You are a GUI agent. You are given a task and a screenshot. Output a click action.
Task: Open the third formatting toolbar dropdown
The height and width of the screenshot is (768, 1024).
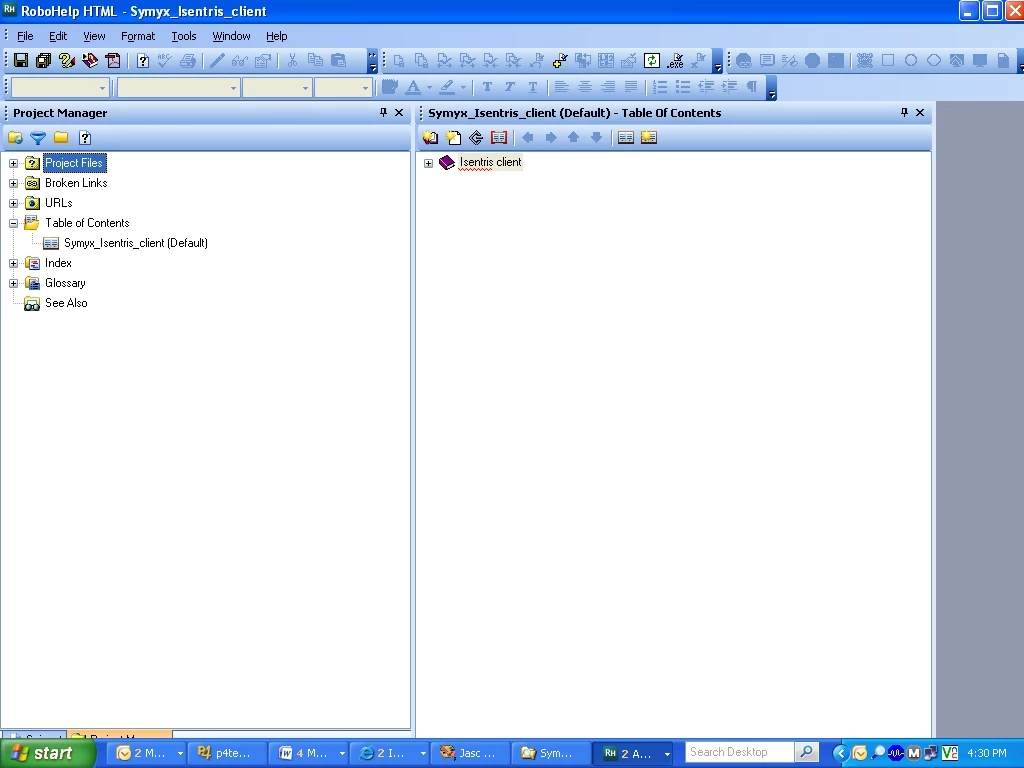tap(305, 88)
